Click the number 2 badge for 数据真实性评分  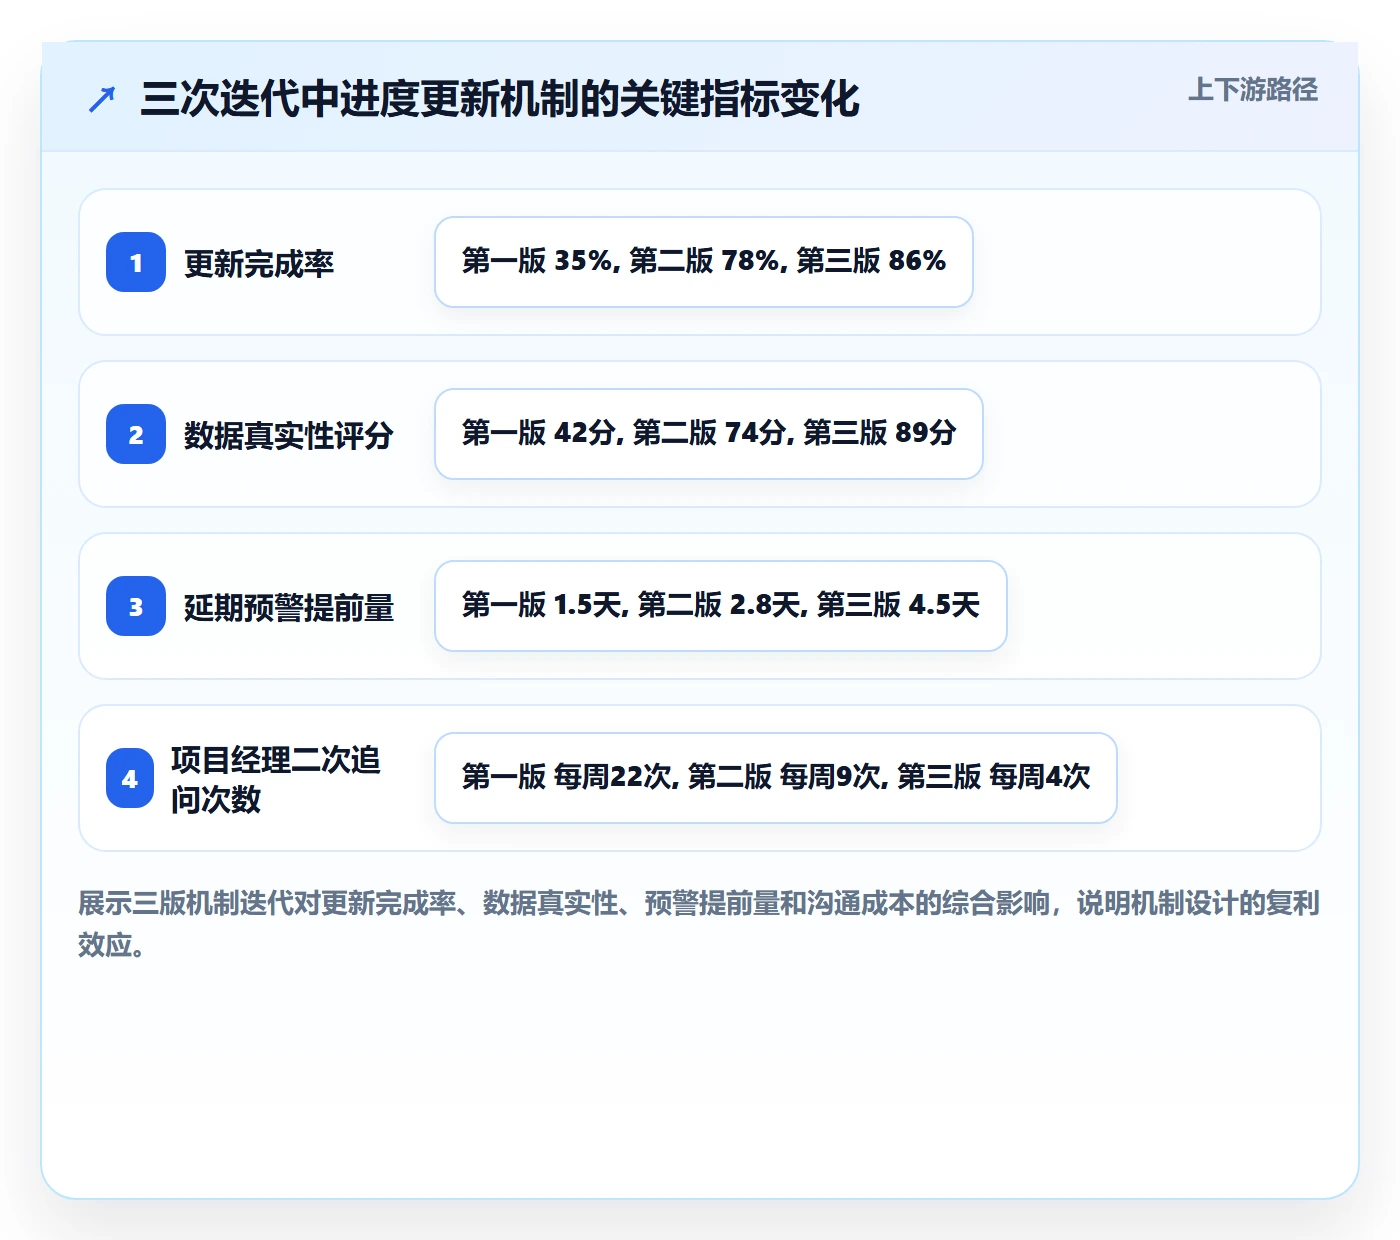pos(136,434)
